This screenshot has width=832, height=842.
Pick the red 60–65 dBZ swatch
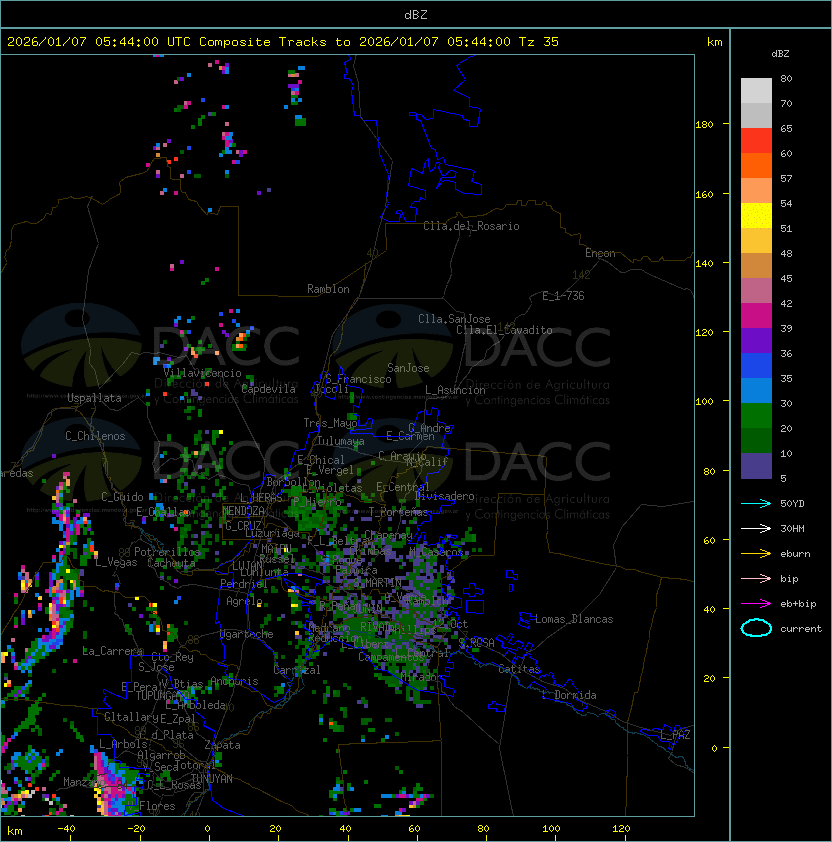pos(756,141)
